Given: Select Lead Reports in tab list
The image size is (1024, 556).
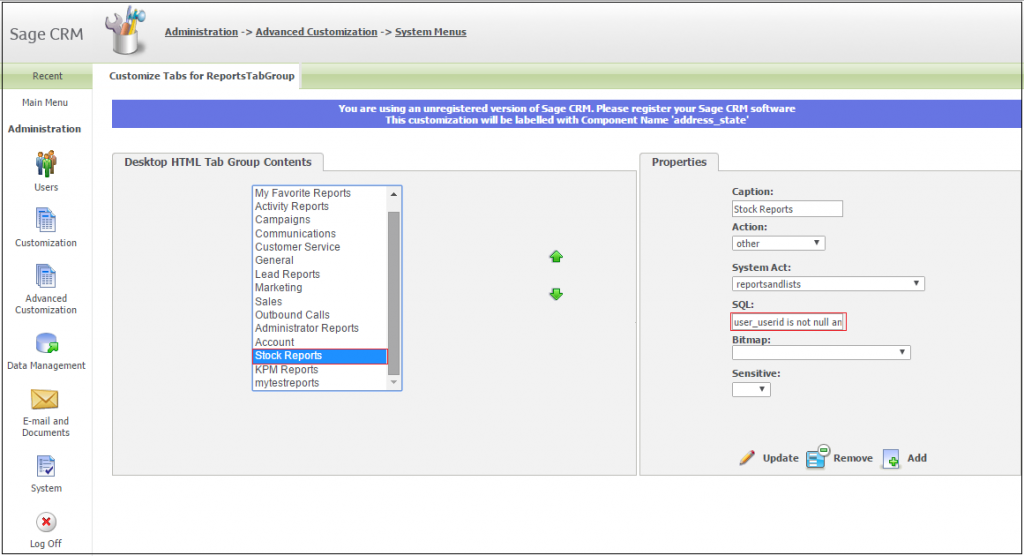Looking at the screenshot, I should pos(320,274).
